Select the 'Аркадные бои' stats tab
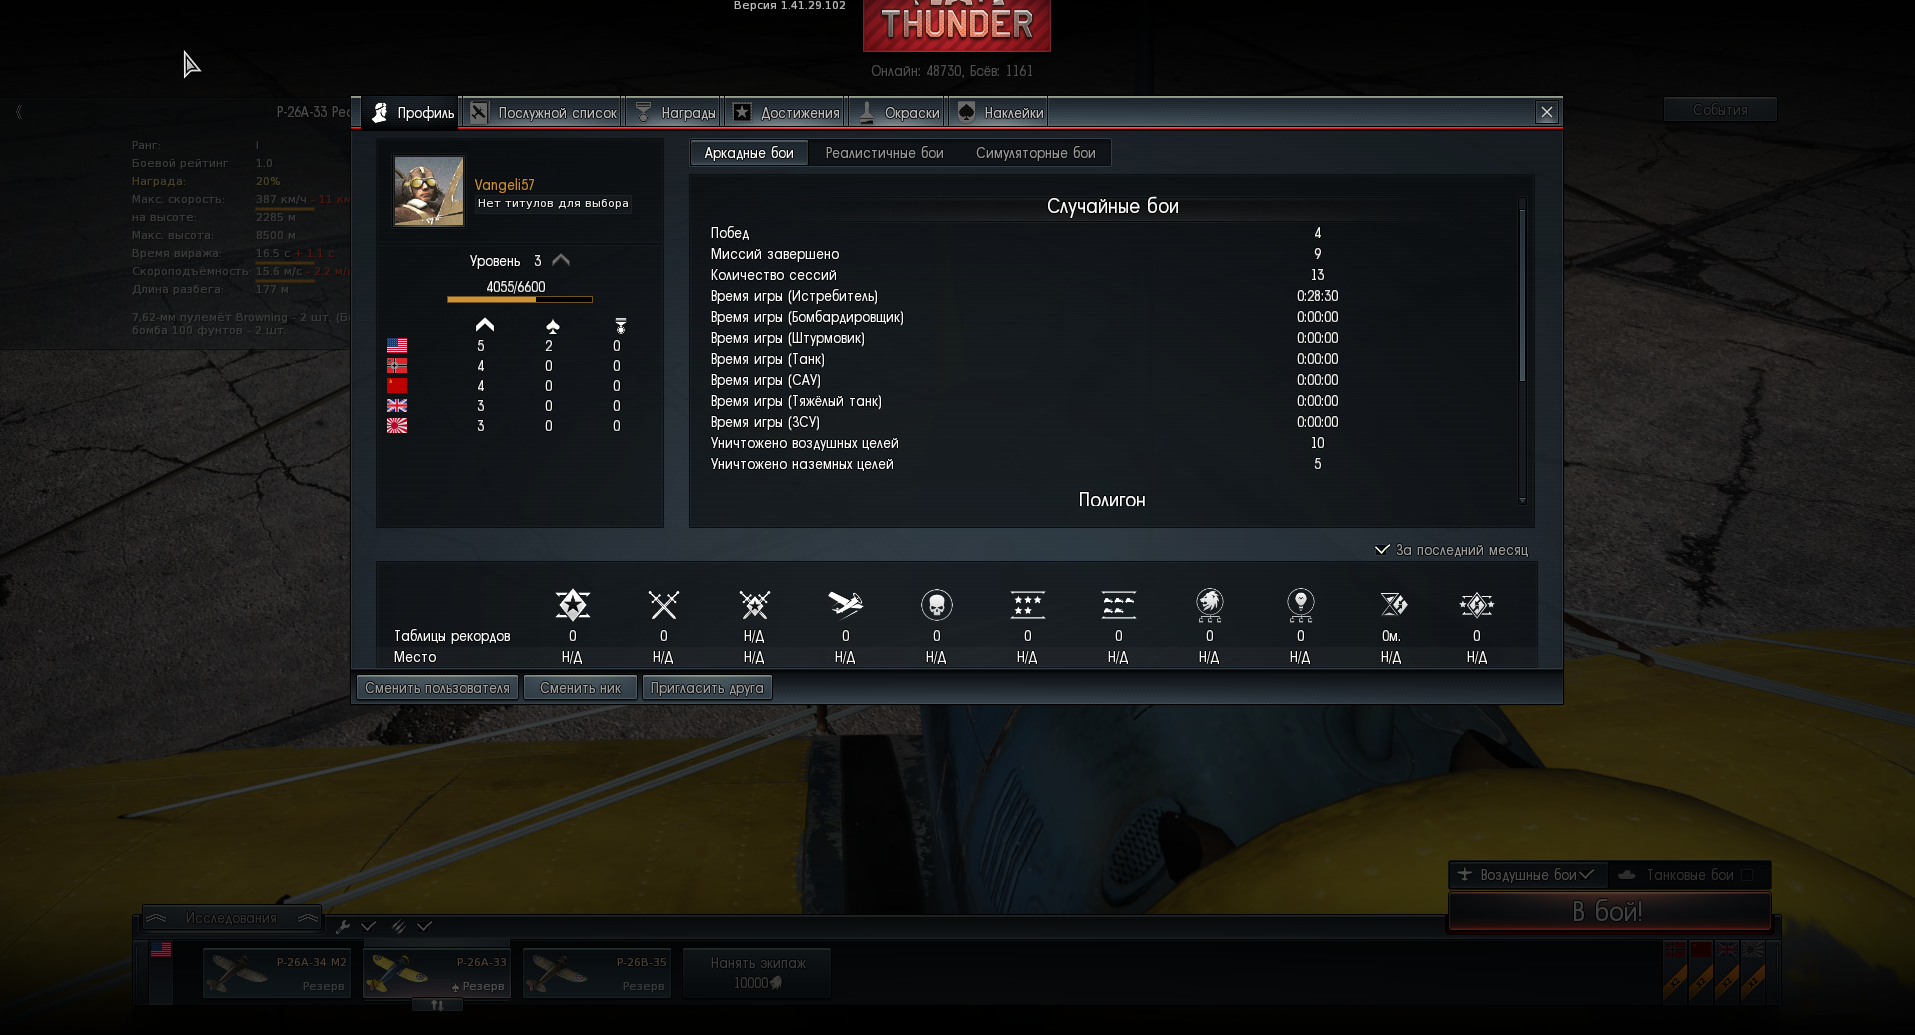This screenshot has width=1915, height=1035. [749, 153]
